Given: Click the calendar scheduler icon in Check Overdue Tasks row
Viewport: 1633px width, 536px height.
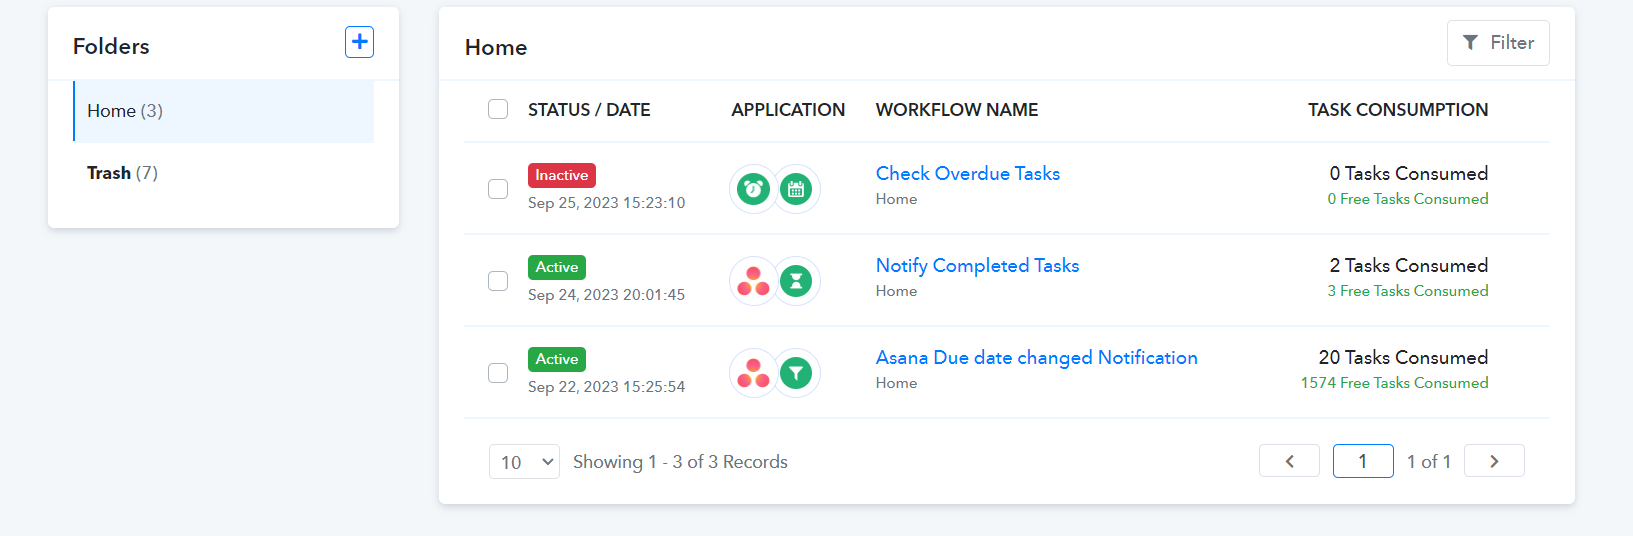Looking at the screenshot, I should [796, 189].
